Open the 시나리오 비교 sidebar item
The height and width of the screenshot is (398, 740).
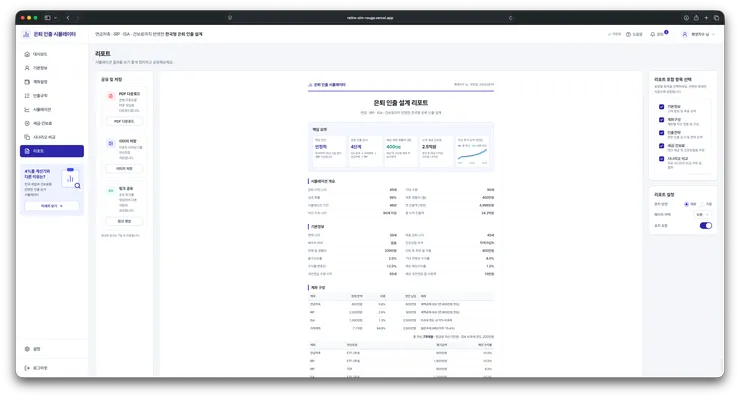[52, 137]
